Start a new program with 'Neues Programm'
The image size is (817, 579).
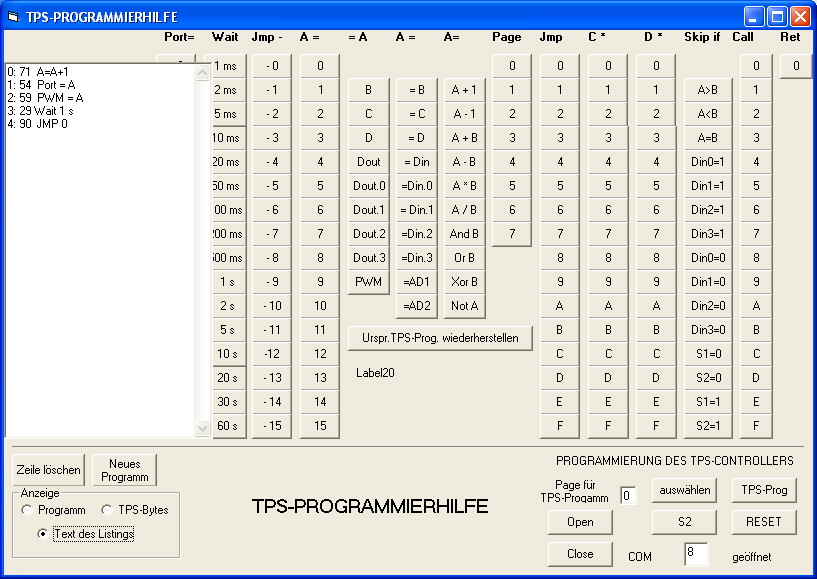pyautogui.click(x=125, y=470)
